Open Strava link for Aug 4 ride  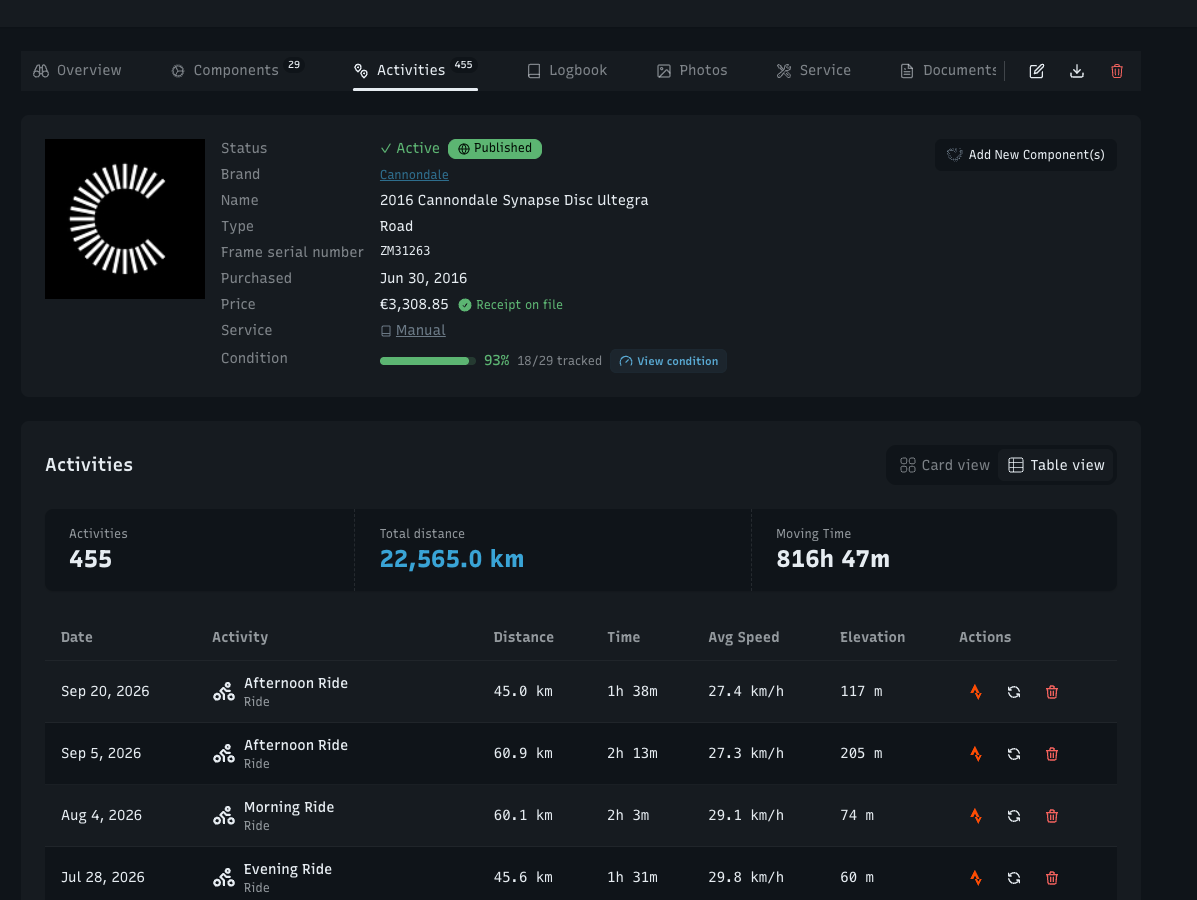(x=976, y=815)
